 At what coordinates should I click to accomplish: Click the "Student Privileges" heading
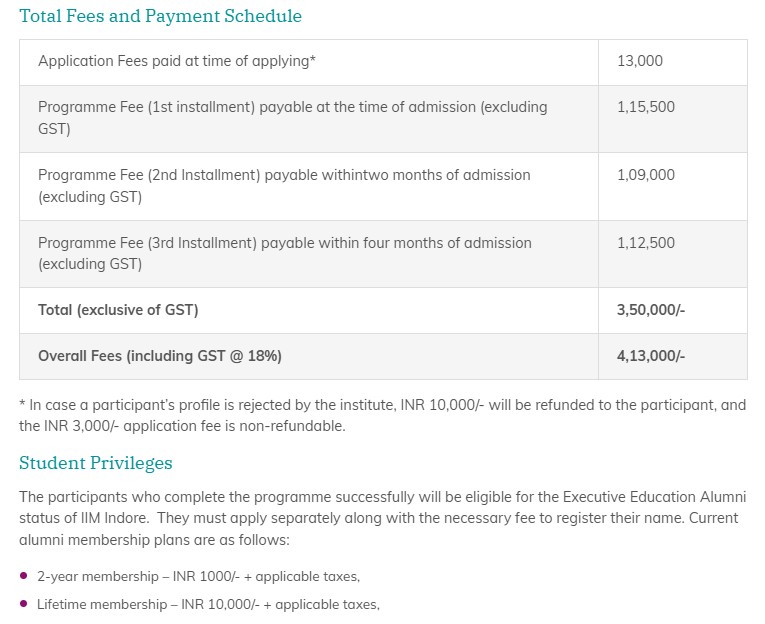pos(96,463)
